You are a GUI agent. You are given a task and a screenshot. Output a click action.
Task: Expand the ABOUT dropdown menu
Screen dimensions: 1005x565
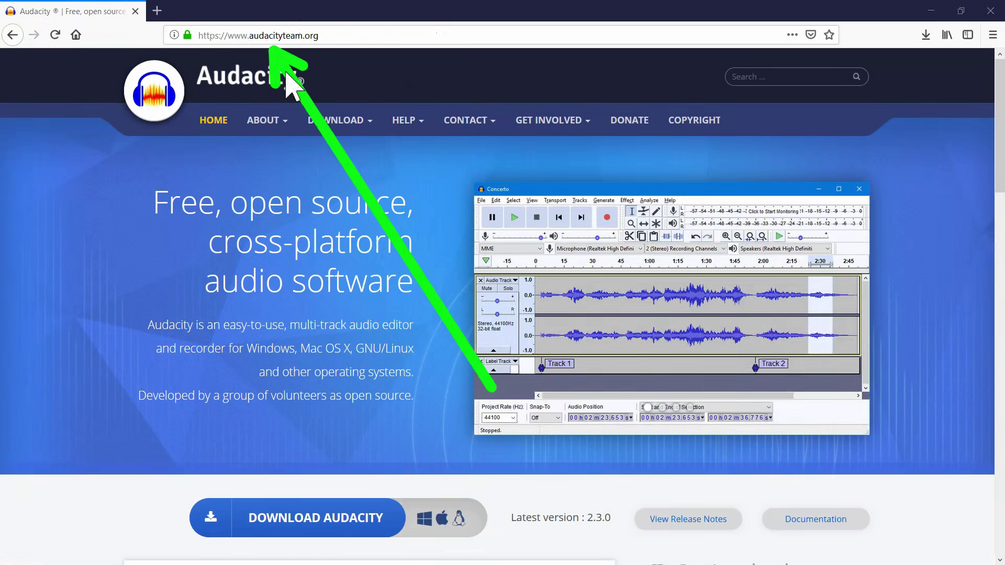click(267, 120)
